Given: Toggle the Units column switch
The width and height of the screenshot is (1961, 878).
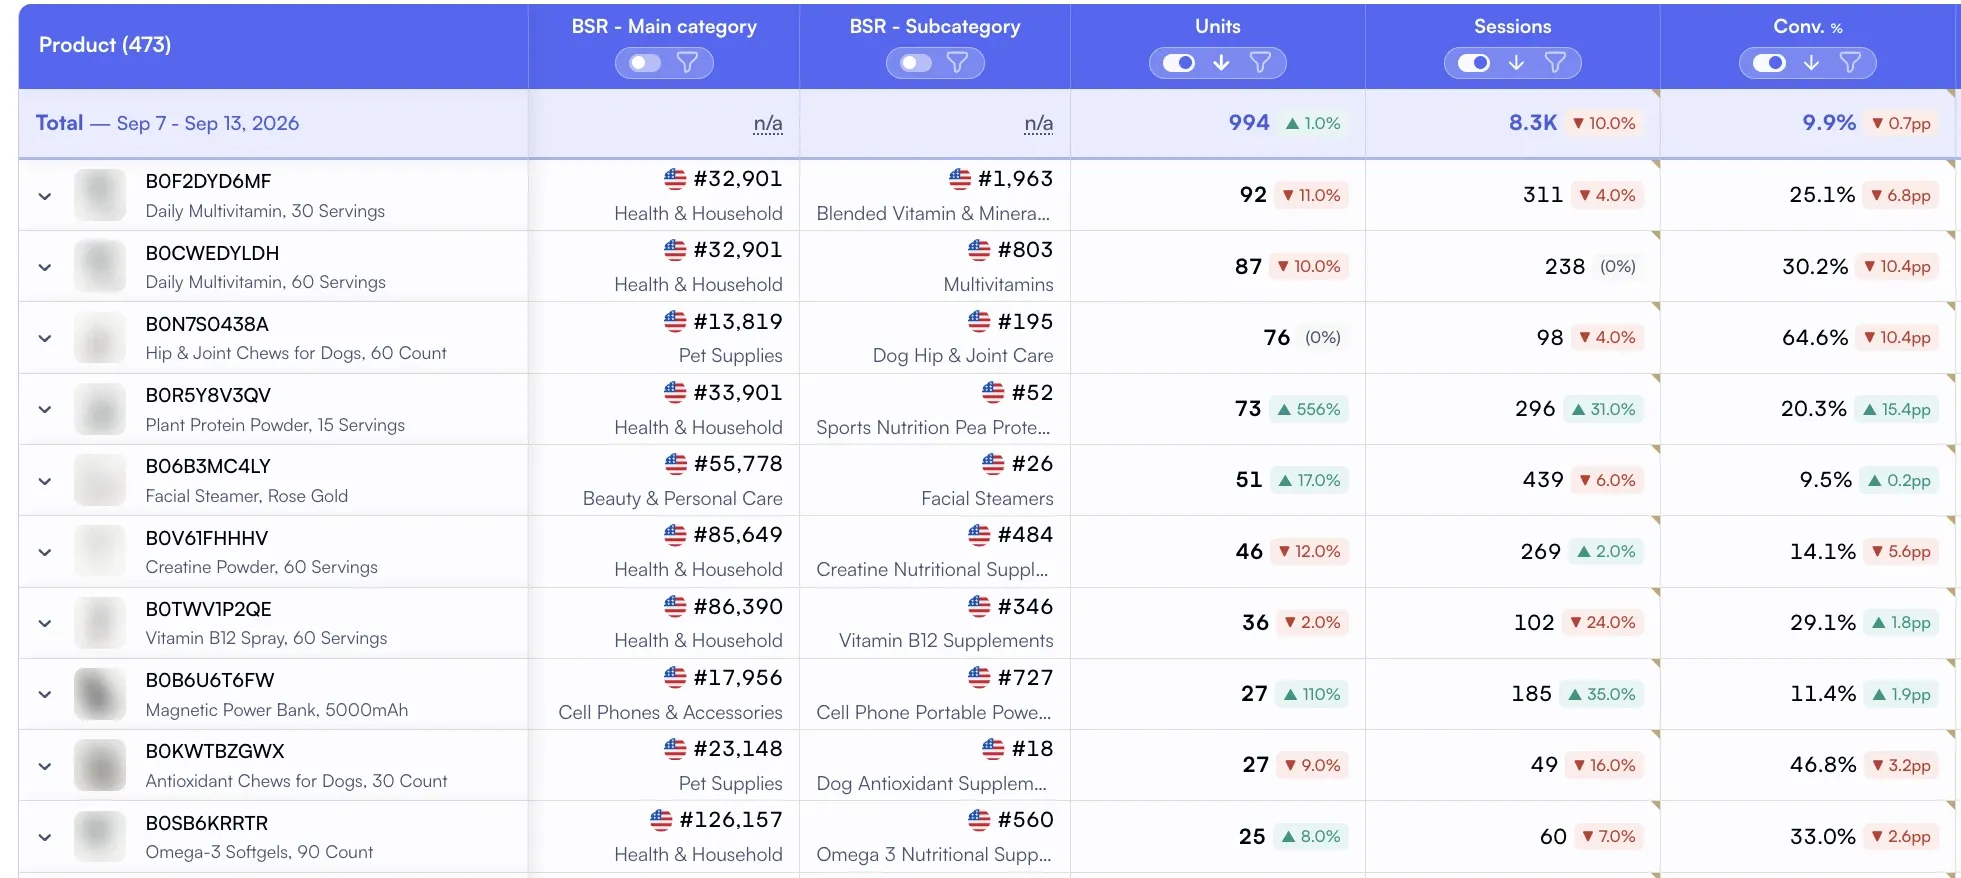Looking at the screenshot, I should (1179, 63).
